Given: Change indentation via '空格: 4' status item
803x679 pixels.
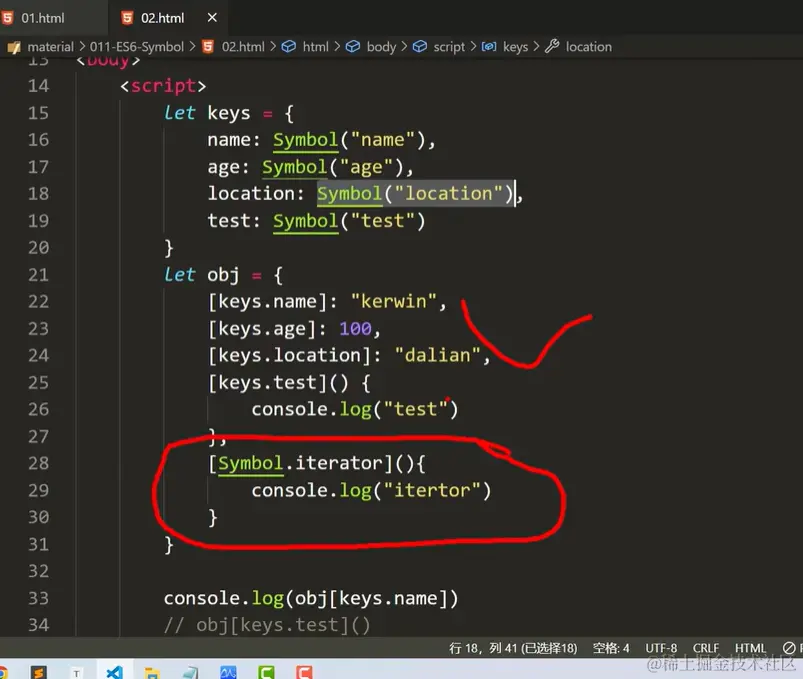Looking at the screenshot, I should pos(611,648).
